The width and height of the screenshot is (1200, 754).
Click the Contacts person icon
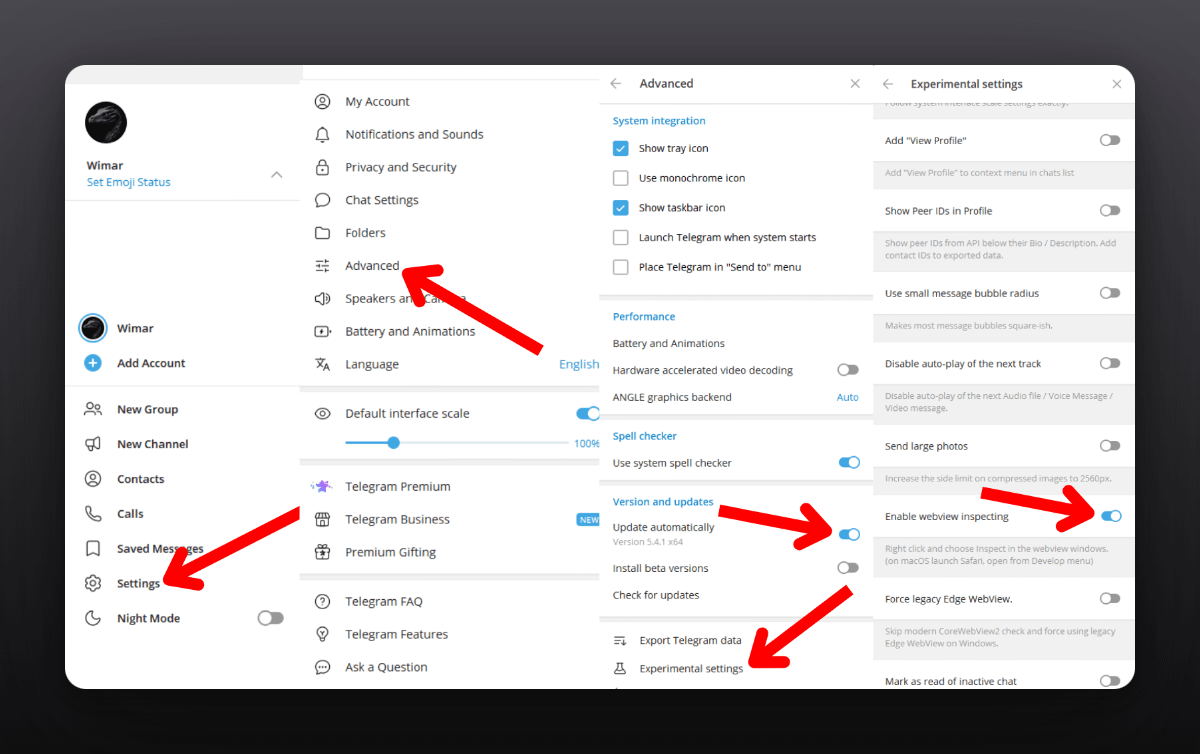(x=93, y=479)
